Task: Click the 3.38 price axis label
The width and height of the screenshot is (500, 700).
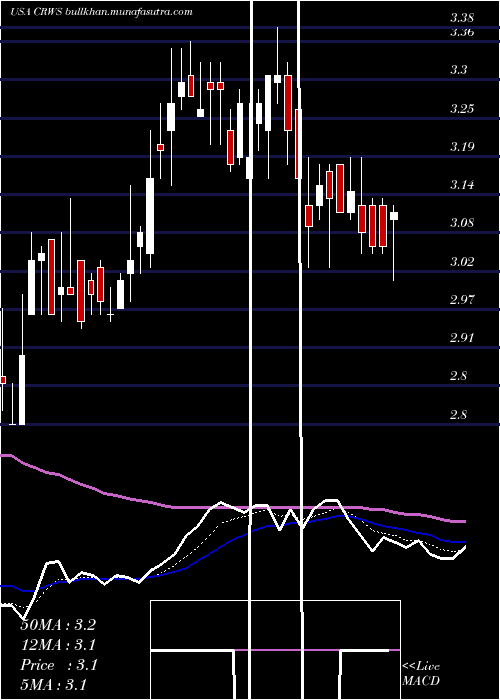Action: coord(462,18)
